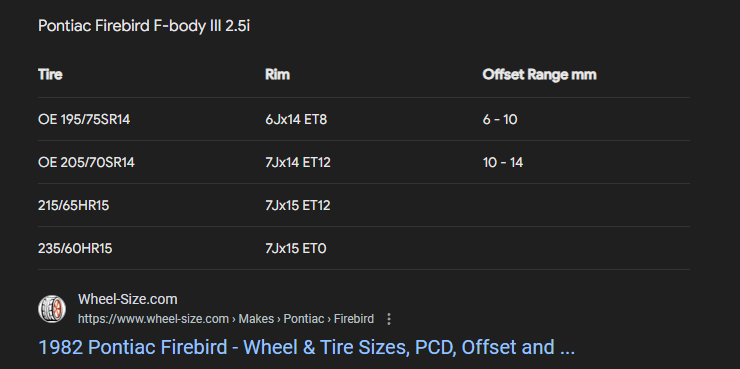Click the OE 195/75SR14 tire cell
Image resolution: width=740 pixels, height=369 pixels.
pos(84,119)
